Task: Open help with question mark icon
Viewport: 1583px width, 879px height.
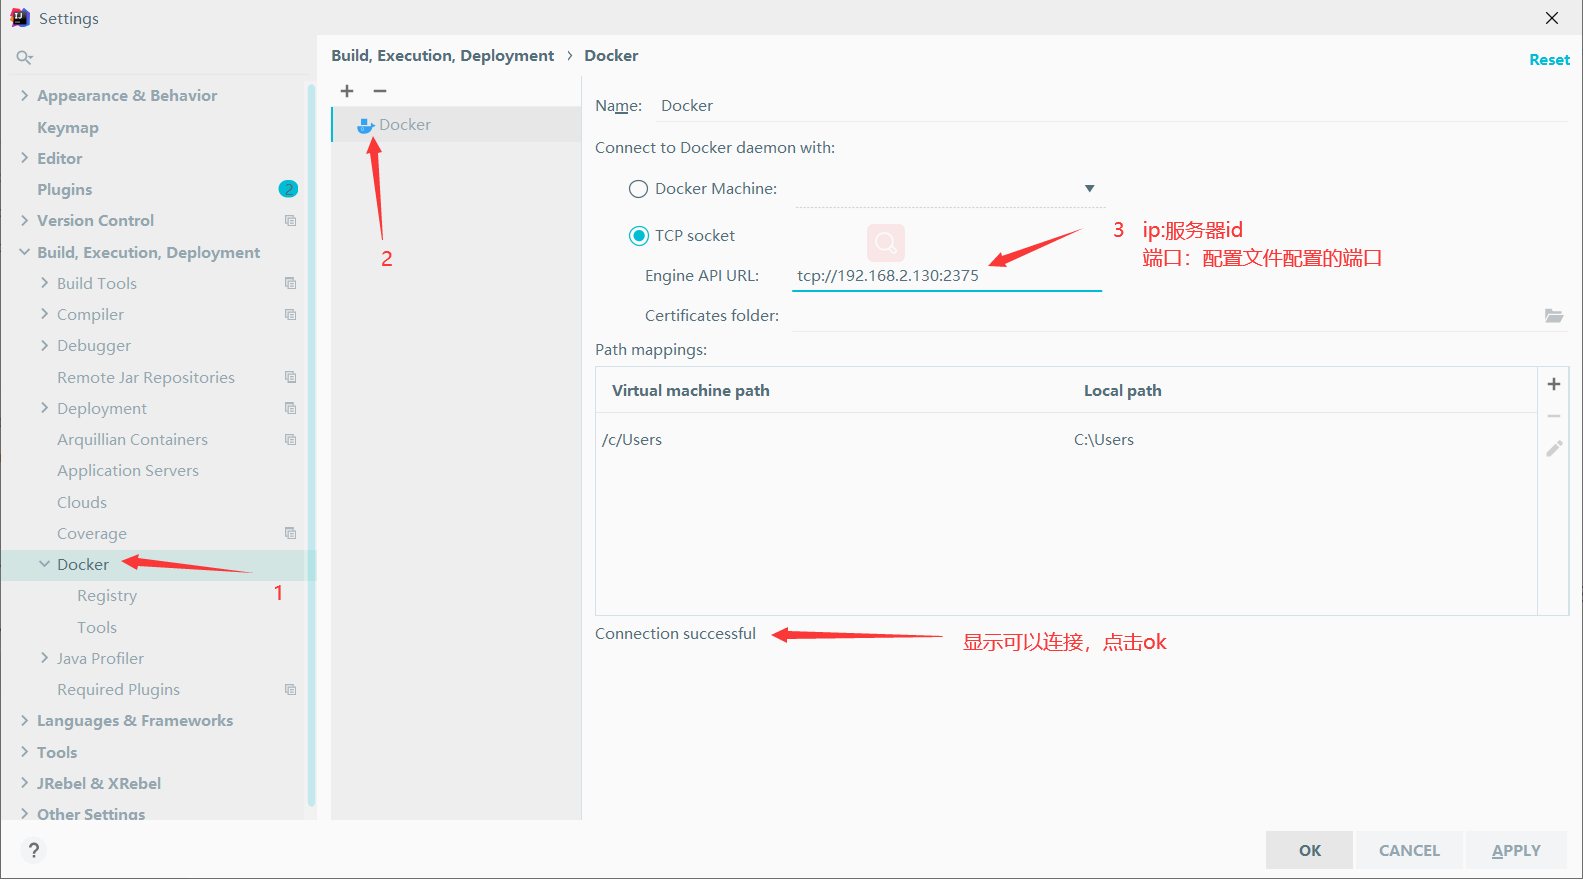Action: coord(34,850)
